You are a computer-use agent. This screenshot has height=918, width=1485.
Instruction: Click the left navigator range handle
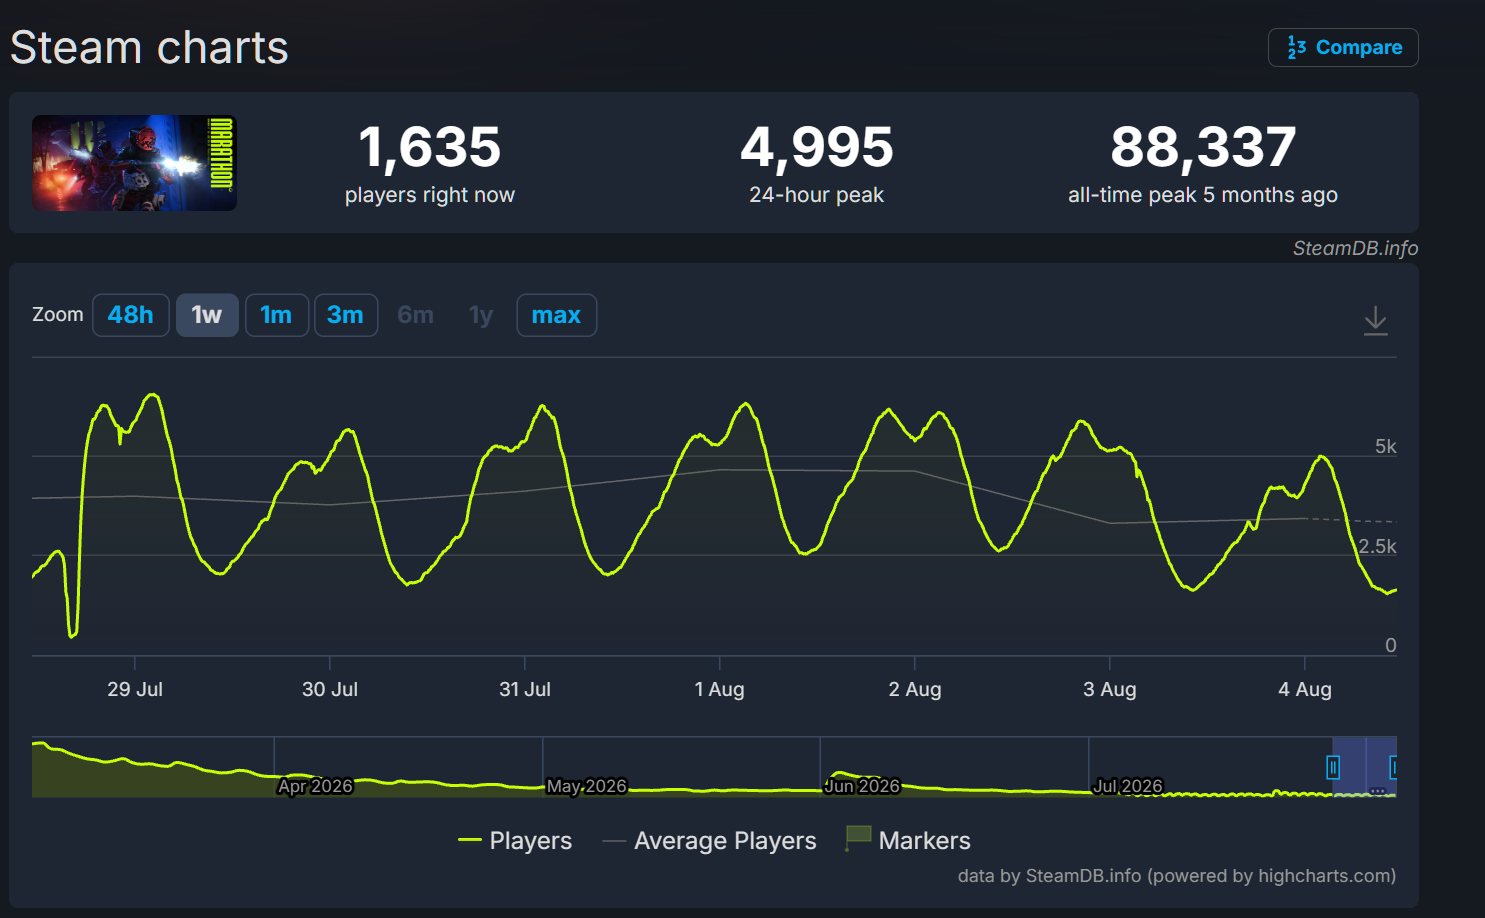click(1333, 767)
